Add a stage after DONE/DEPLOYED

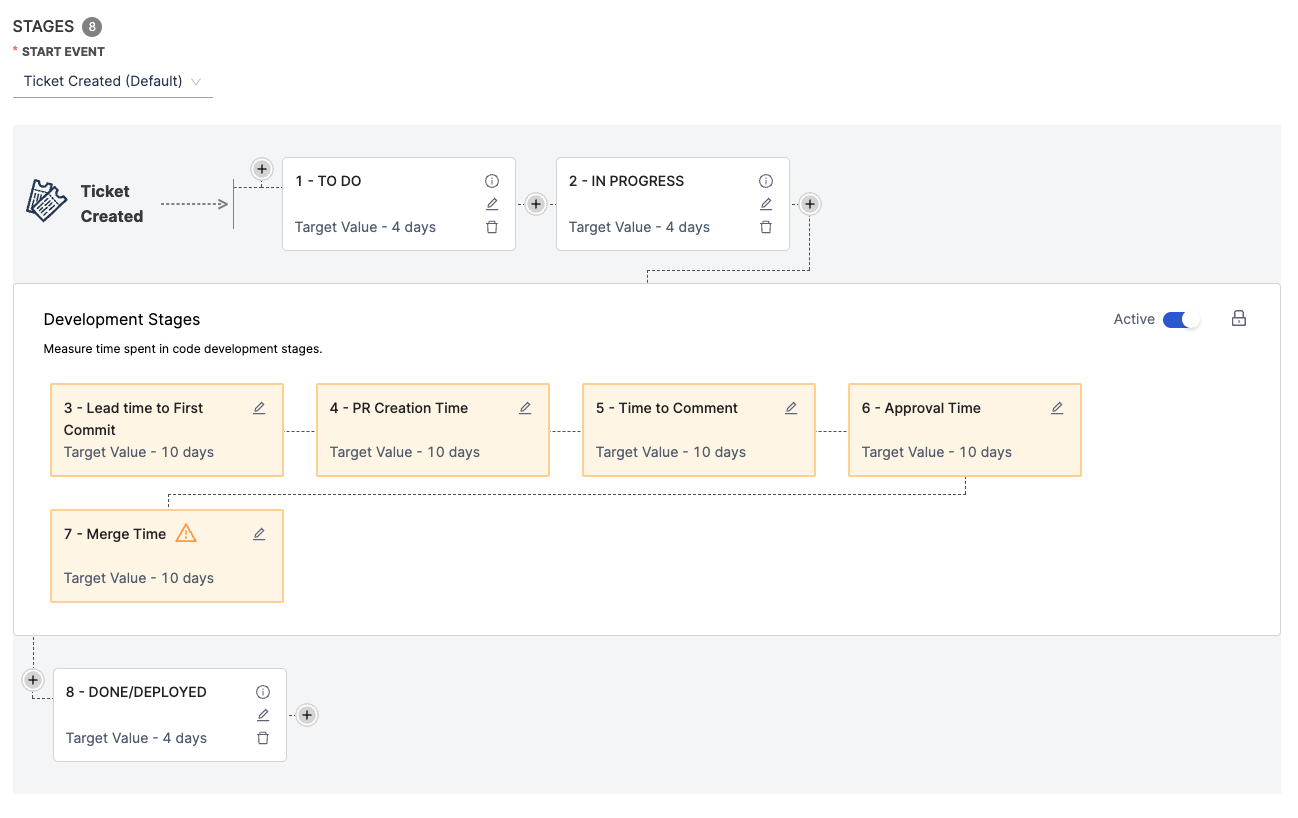[x=307, y=715]
